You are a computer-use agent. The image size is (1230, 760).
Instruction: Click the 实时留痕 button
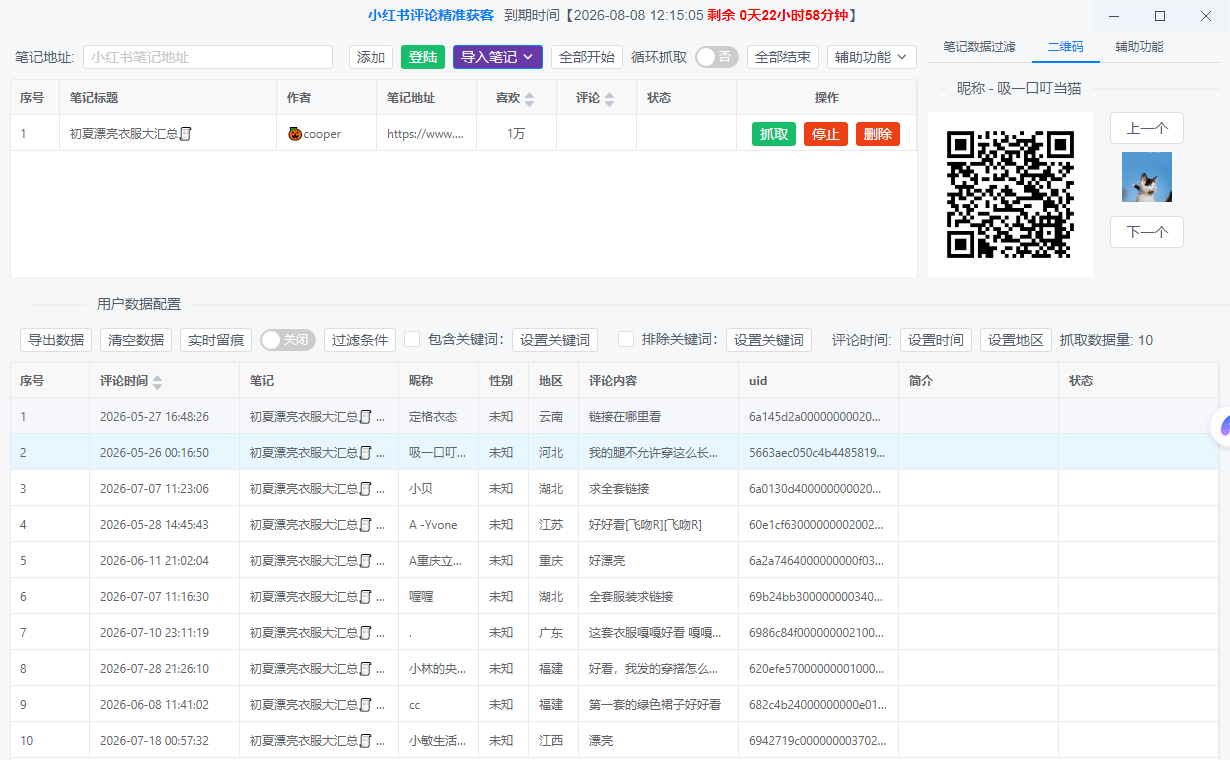coord(216,340)
